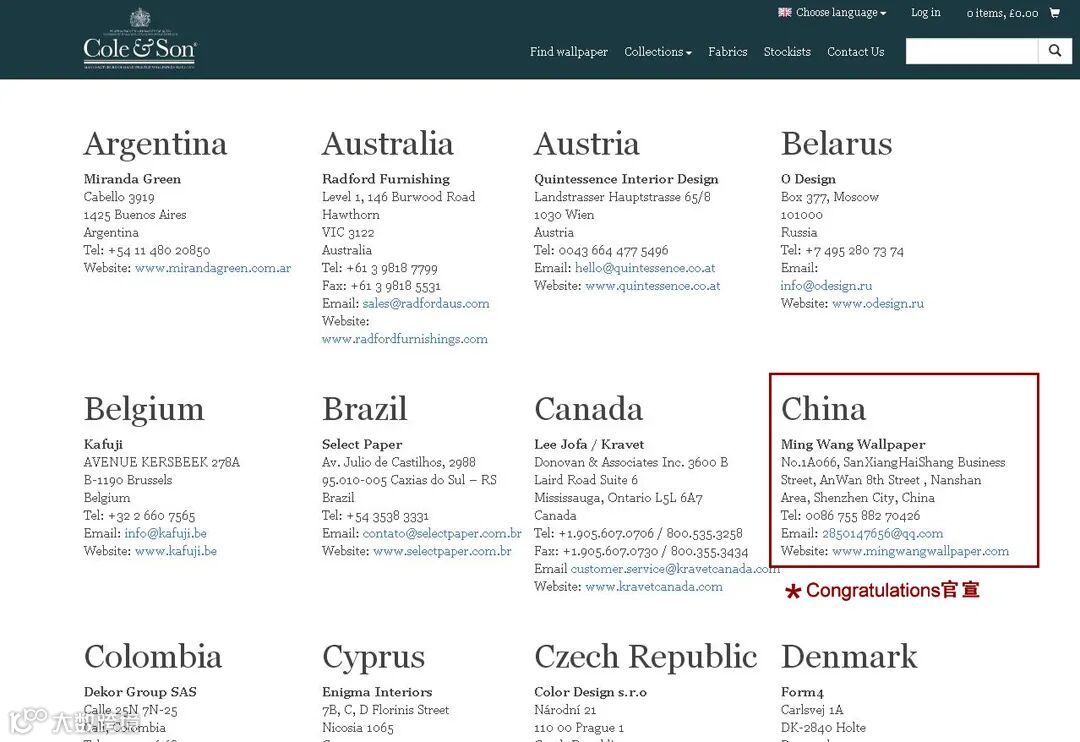Image resolution: width=1080 pixels, height=742 pixels.
Task: Click Form4 stockist name
Action: tap(802, 692)
